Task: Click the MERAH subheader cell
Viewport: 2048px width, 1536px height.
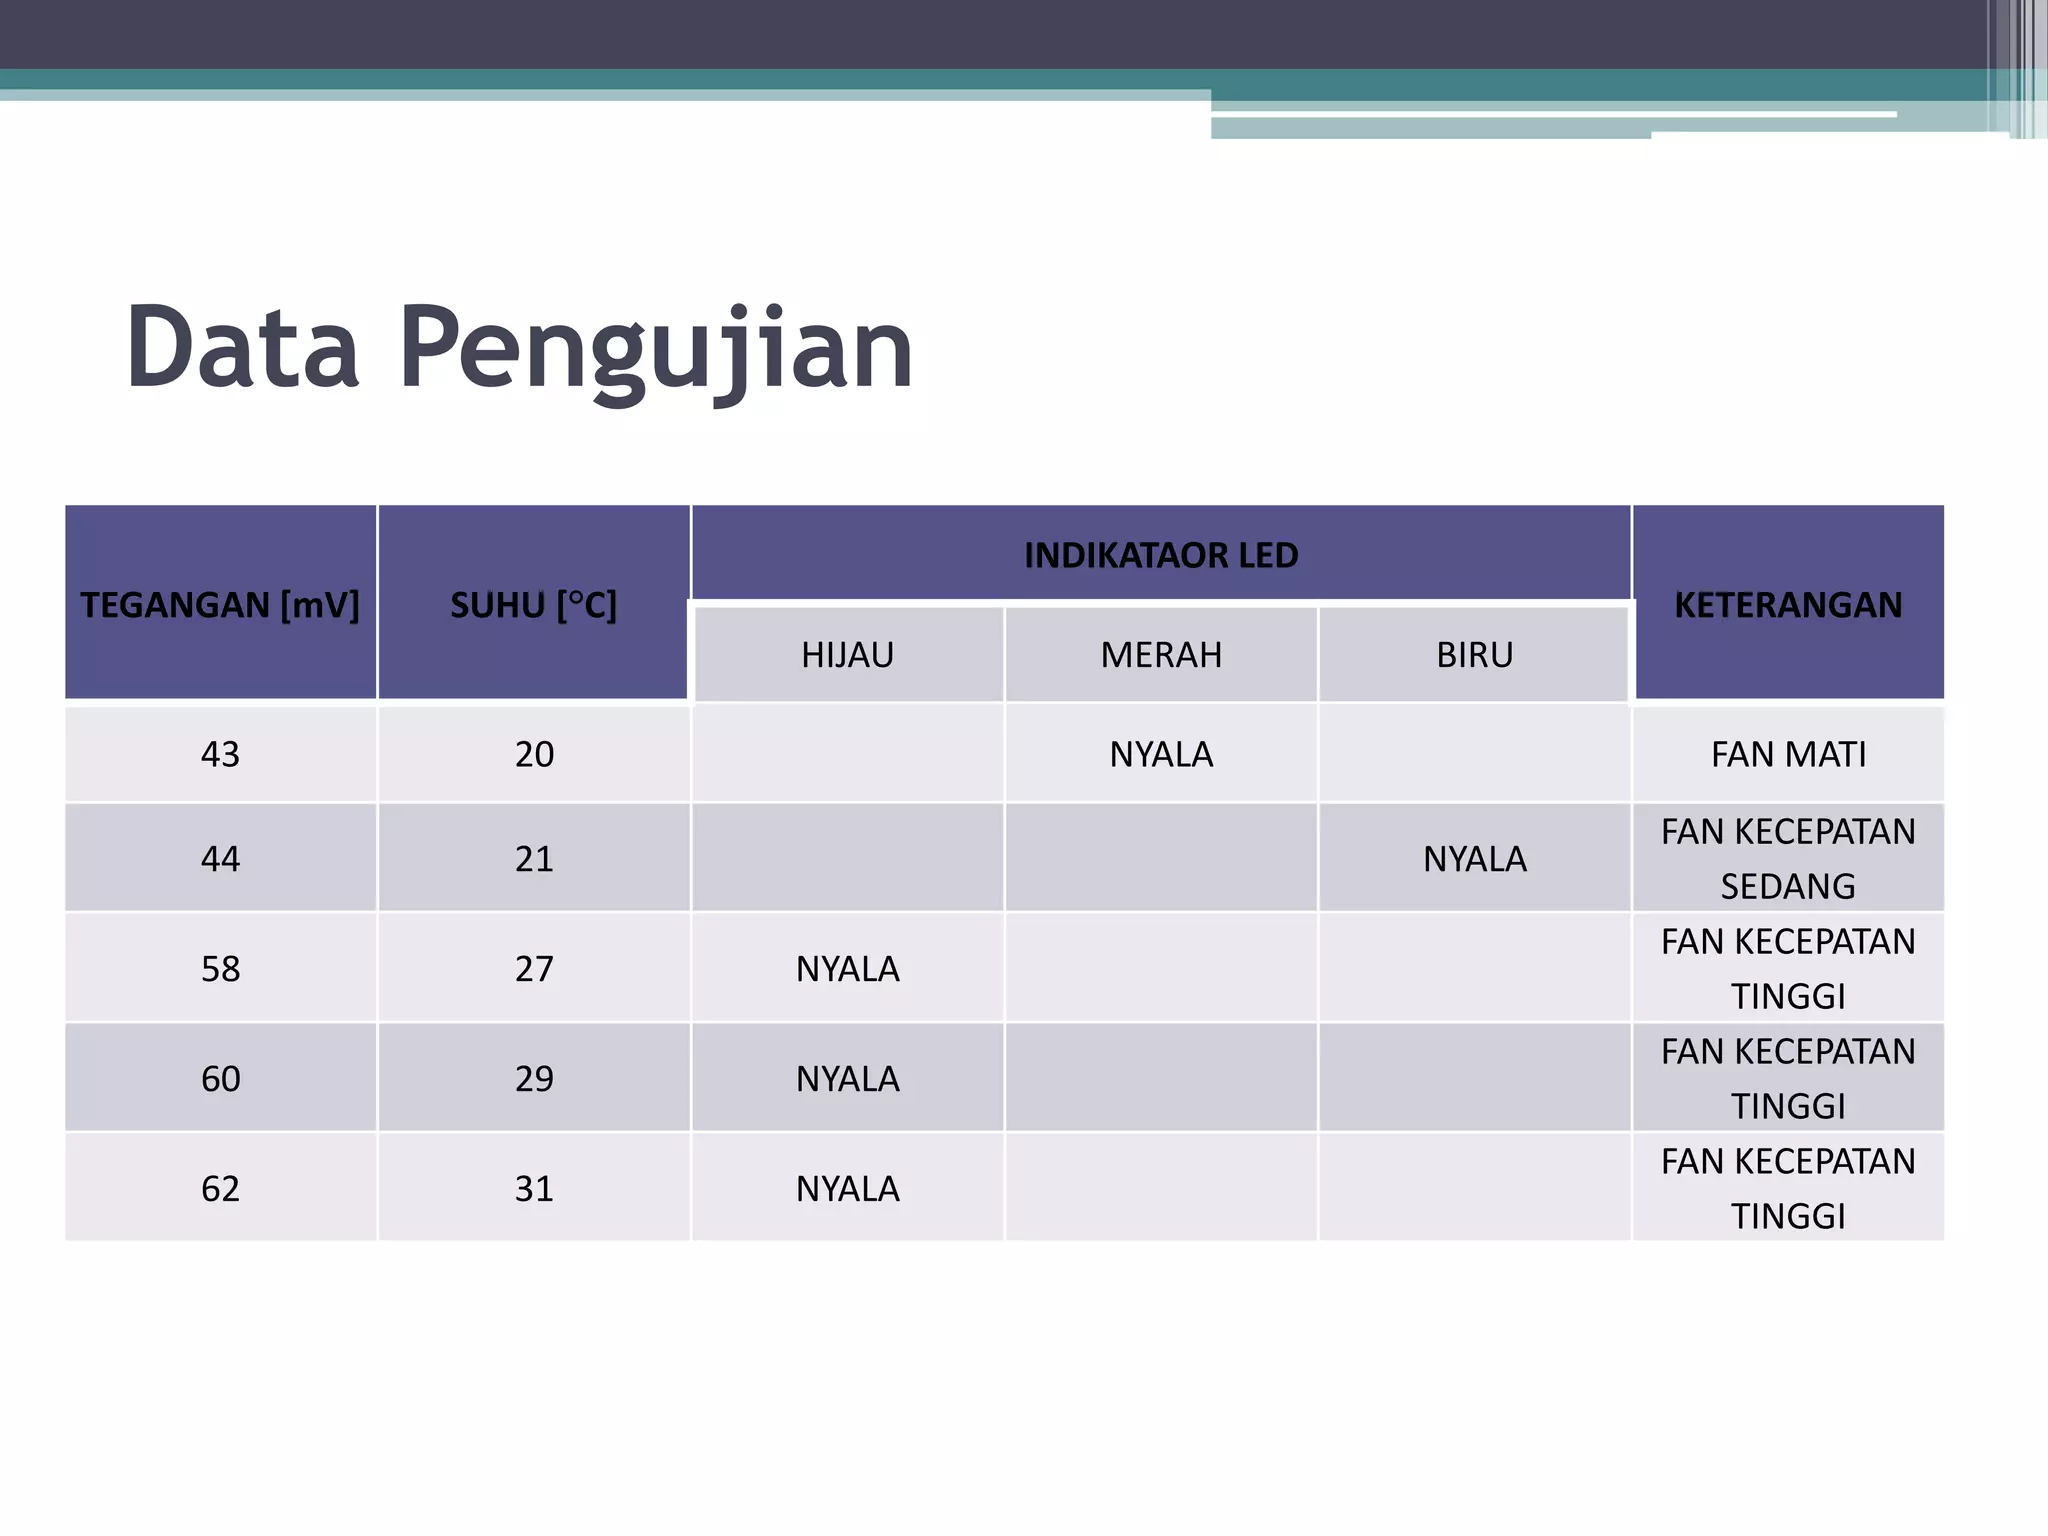Action: pyautogui.click(x=1161, y=655)
